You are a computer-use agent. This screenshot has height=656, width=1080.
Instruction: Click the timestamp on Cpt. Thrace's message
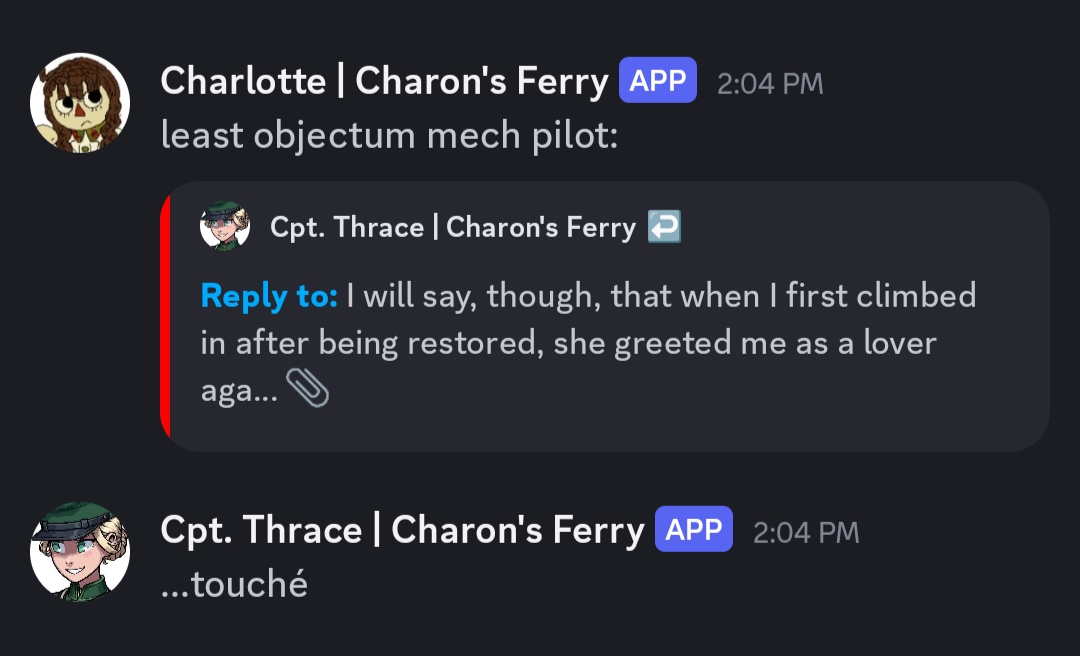pos(806,532)
